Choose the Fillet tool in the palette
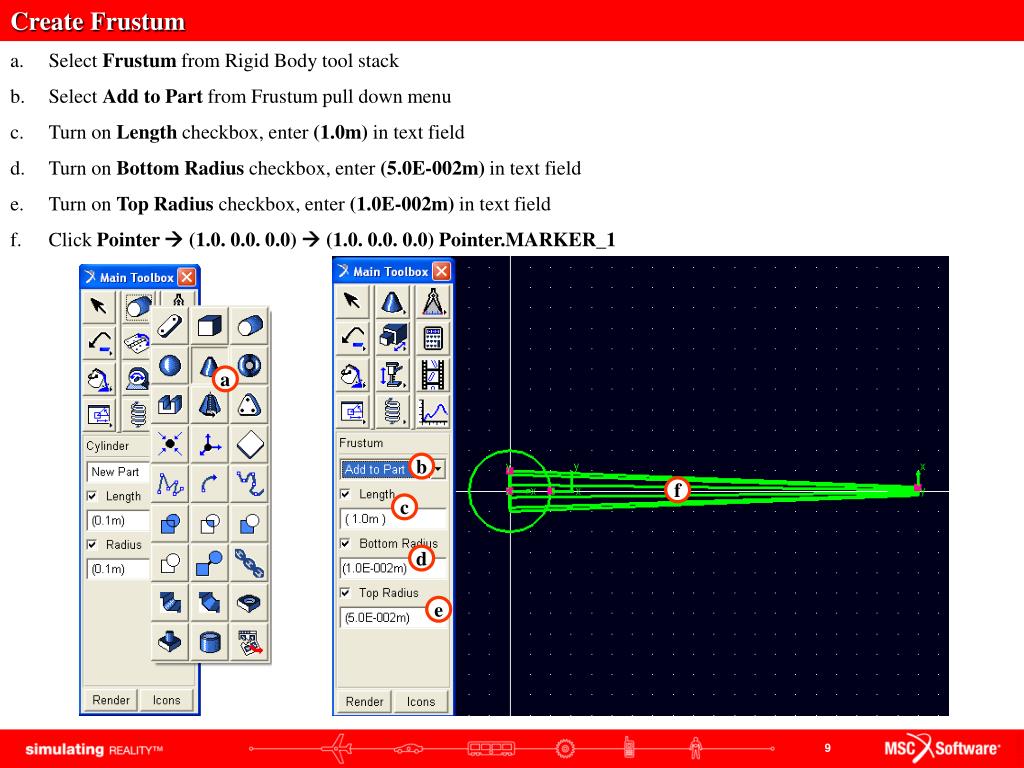This screenshot has height=768, width=1024. click(x=170, y=602)
